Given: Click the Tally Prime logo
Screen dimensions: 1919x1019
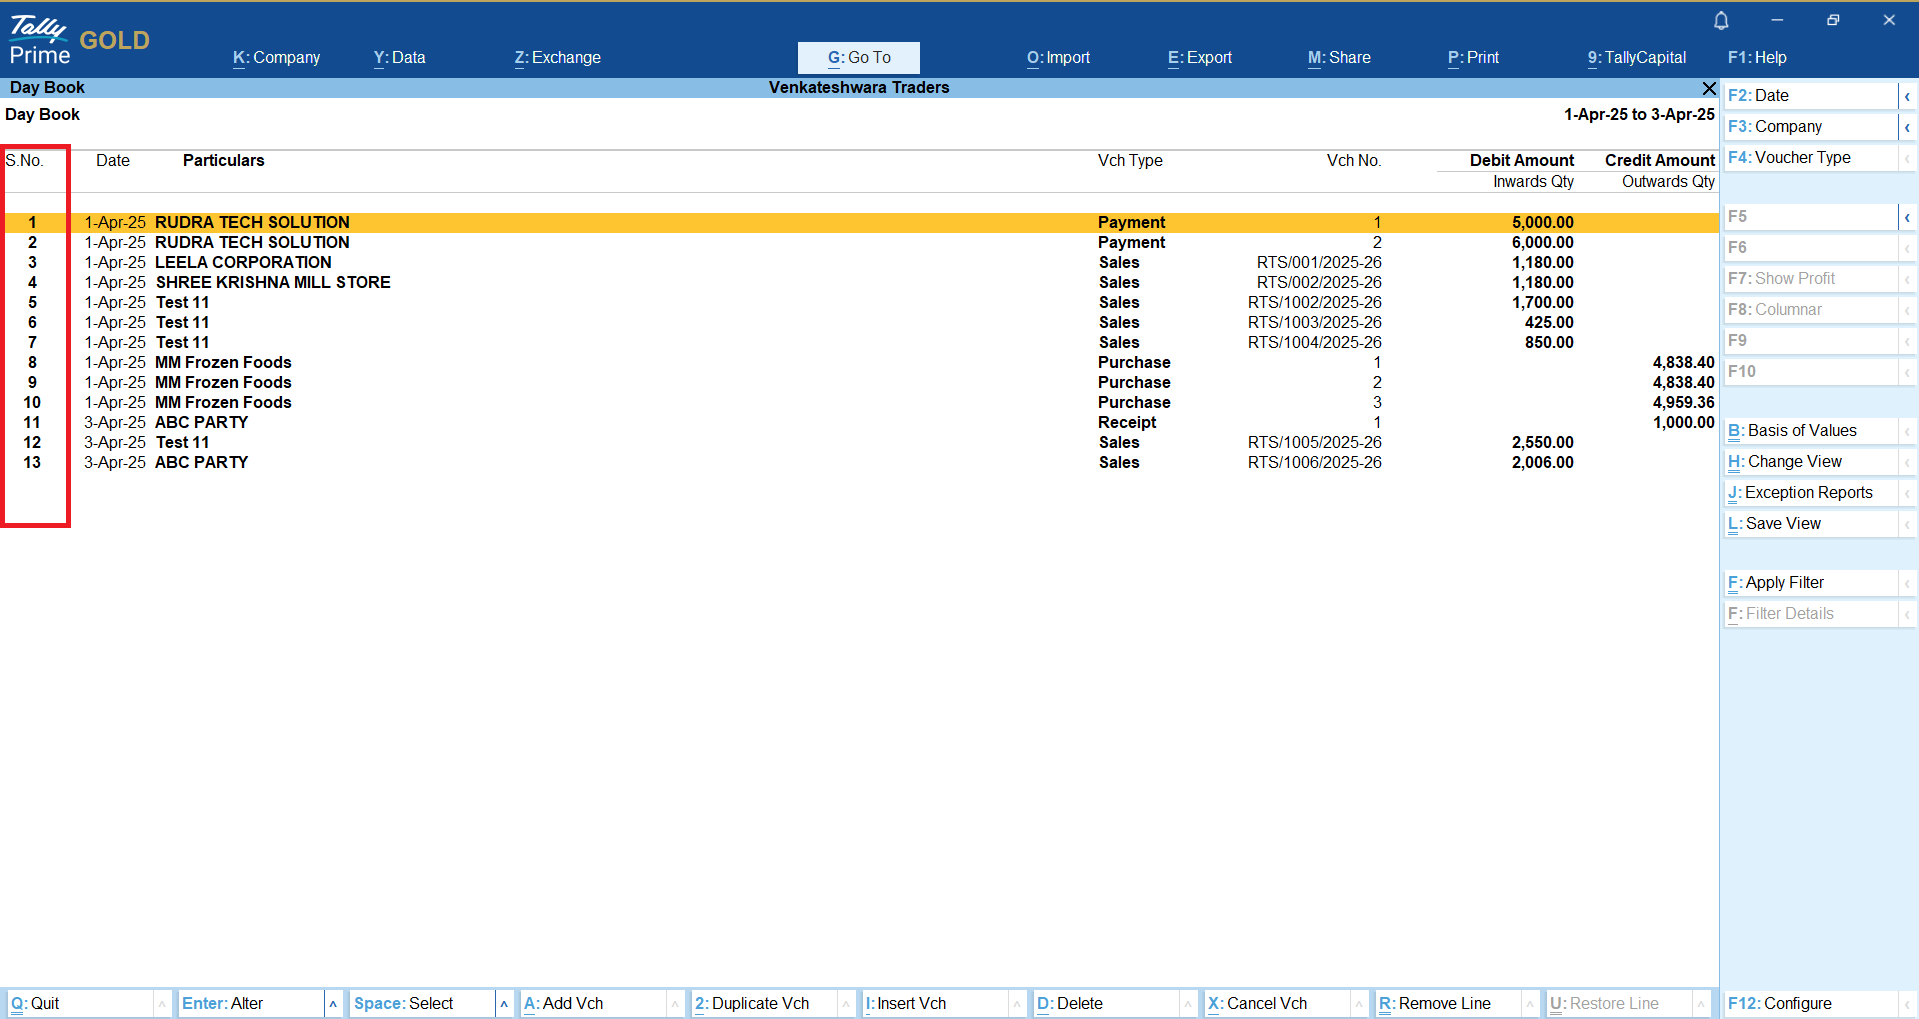Looking at the screenshot, I should coord(40,41).
